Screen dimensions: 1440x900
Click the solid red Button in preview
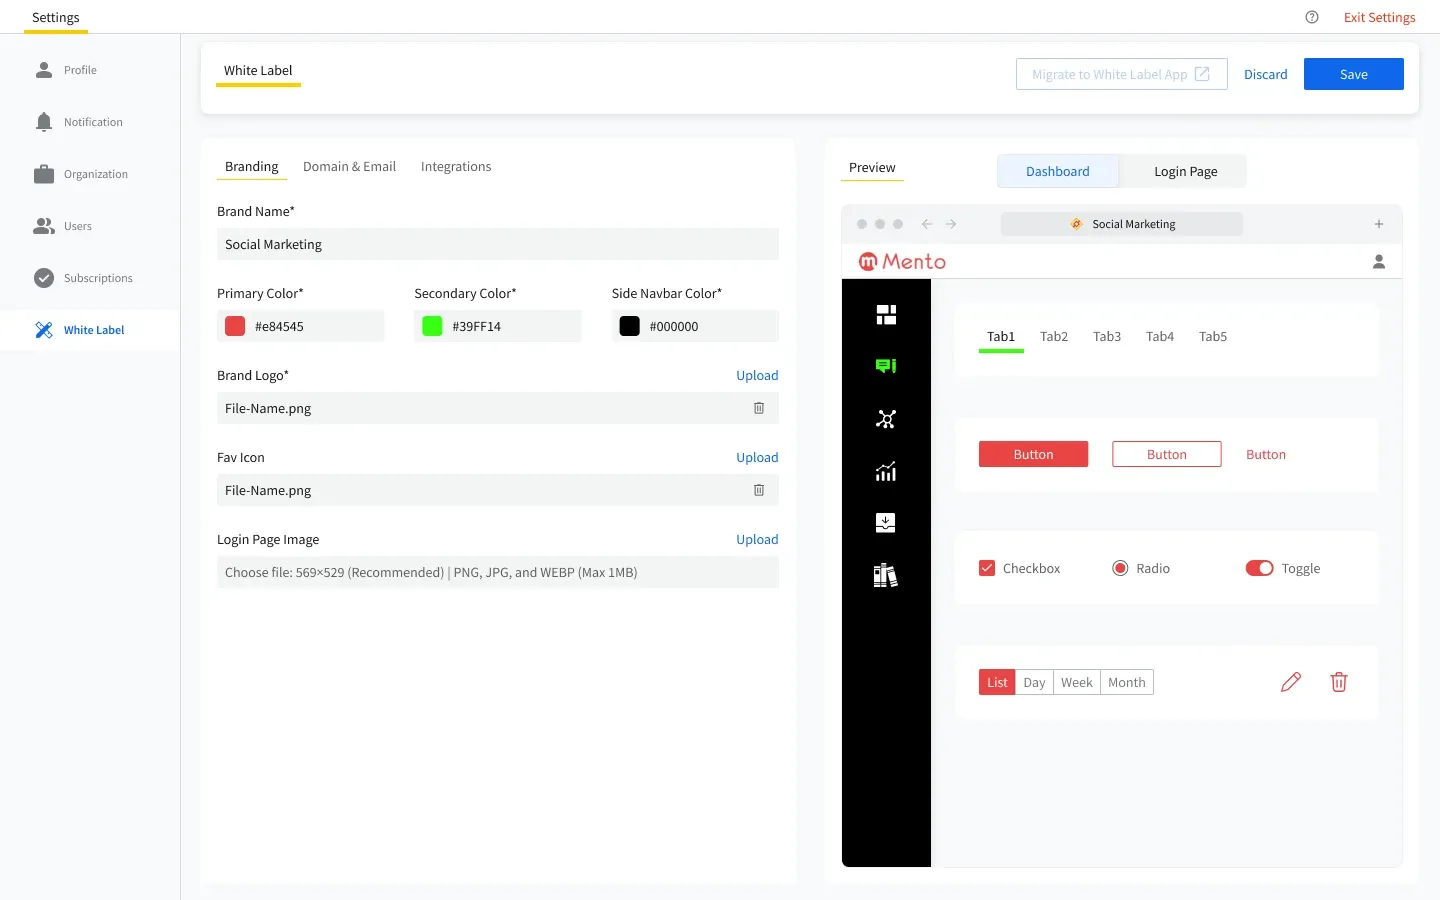1034,454
